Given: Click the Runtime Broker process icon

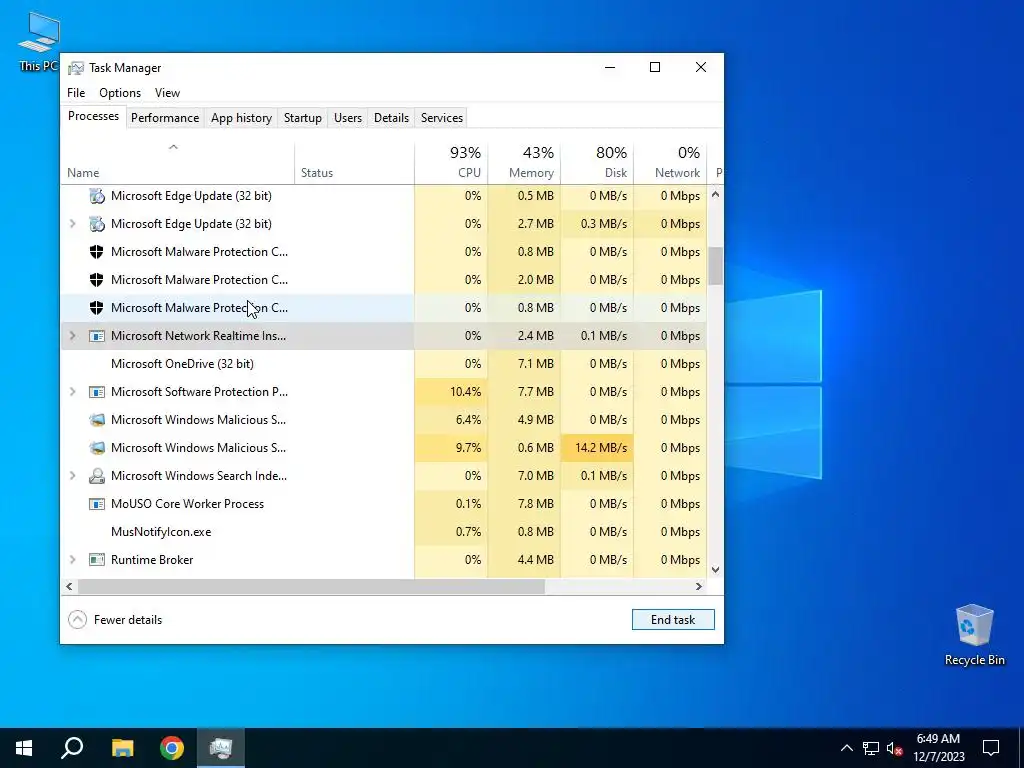Looking at the screenshot, I should click(97, 560).
